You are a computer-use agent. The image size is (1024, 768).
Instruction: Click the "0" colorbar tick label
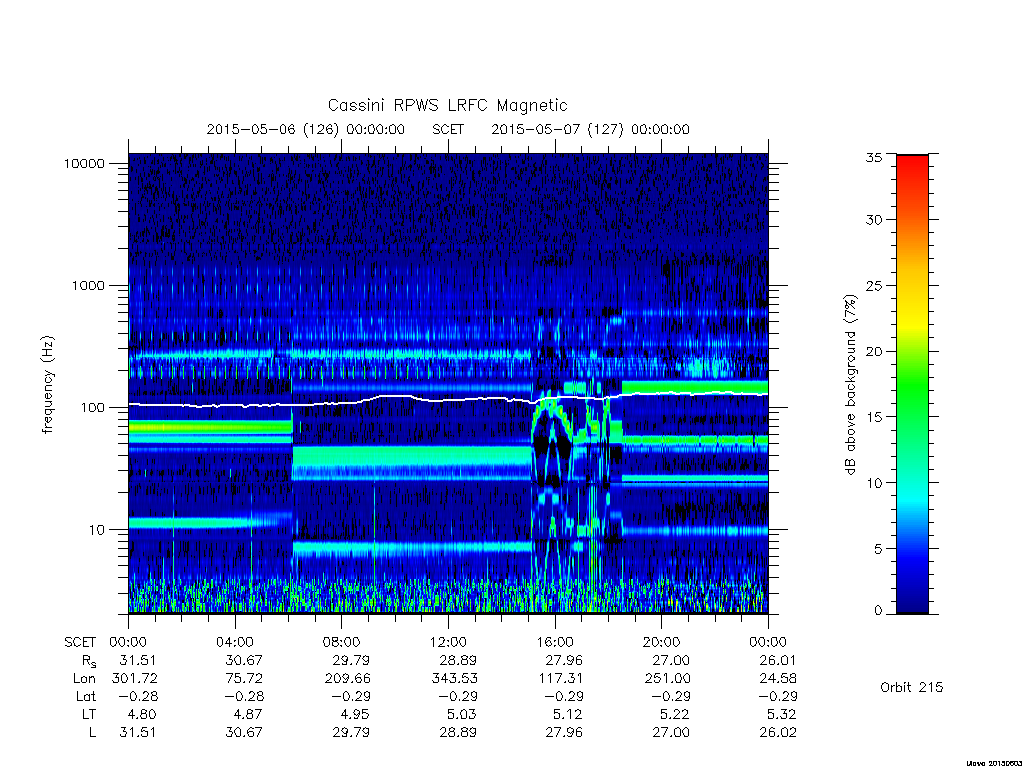click(878, 611)
